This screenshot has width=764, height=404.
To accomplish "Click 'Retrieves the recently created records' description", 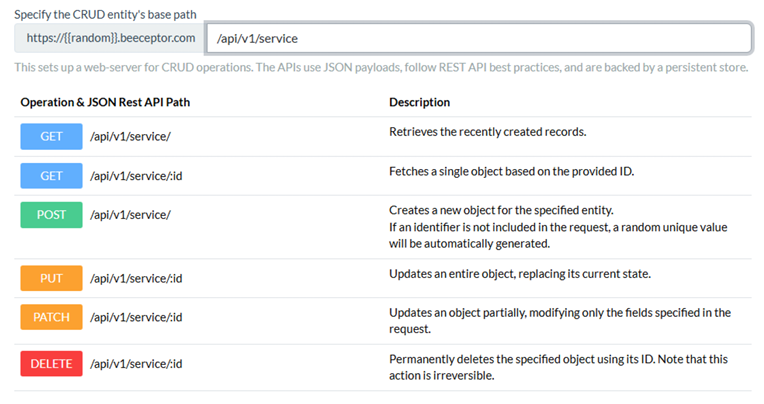I will tap(488, 132).
